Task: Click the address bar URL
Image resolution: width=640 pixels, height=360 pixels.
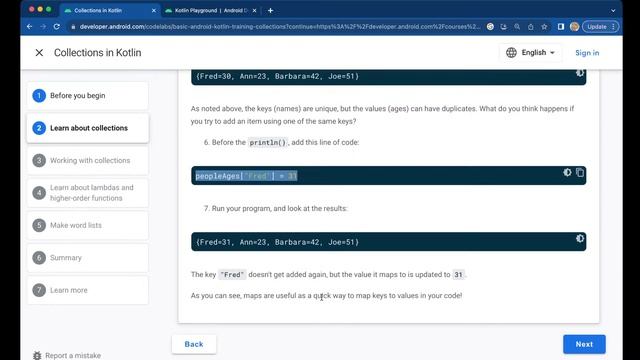Action: pos(280,27)
